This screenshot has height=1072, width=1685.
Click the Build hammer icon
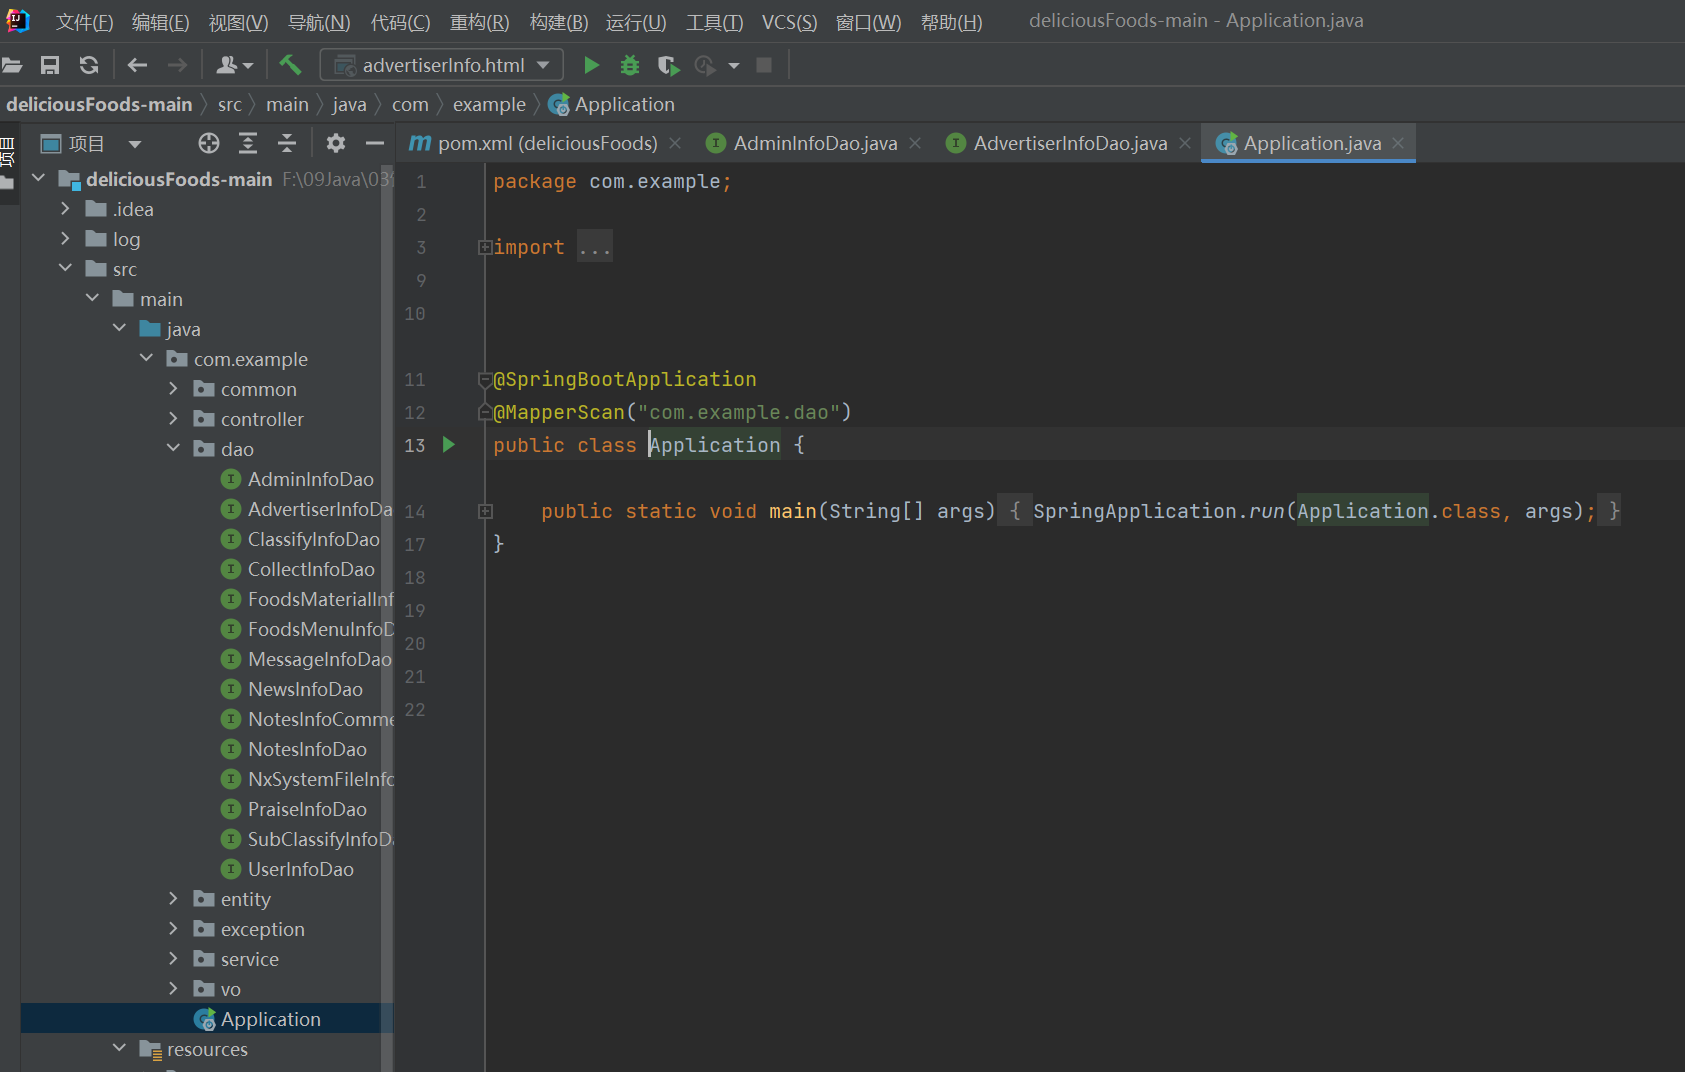point(290,65)
